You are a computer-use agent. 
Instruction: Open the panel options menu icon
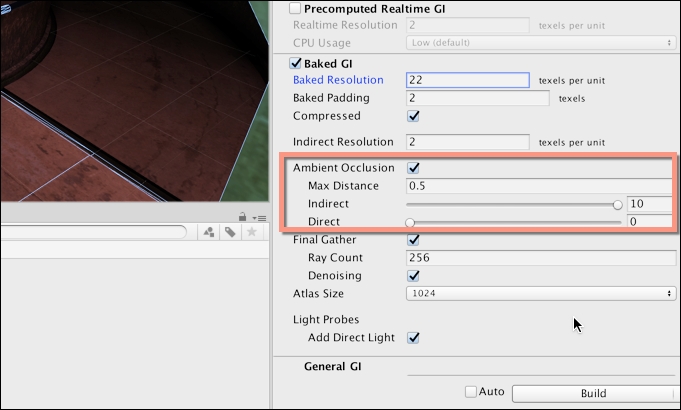[259, 218]
